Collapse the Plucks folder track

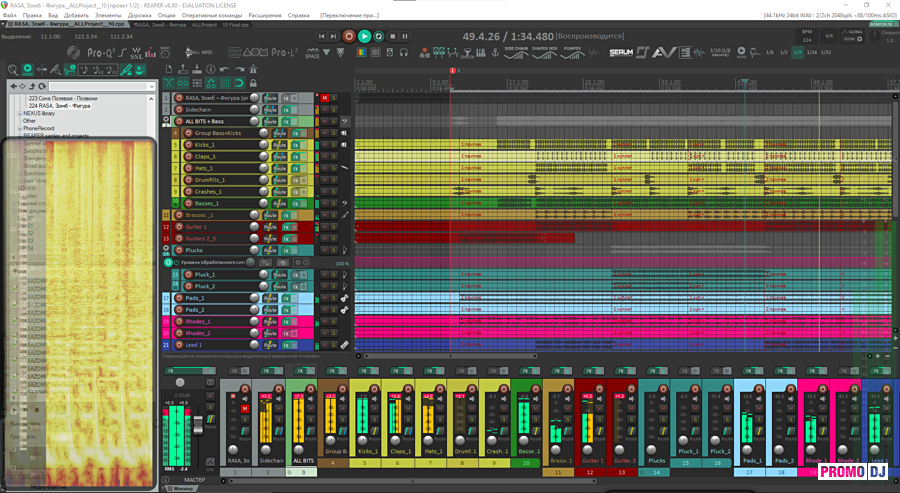166,250
